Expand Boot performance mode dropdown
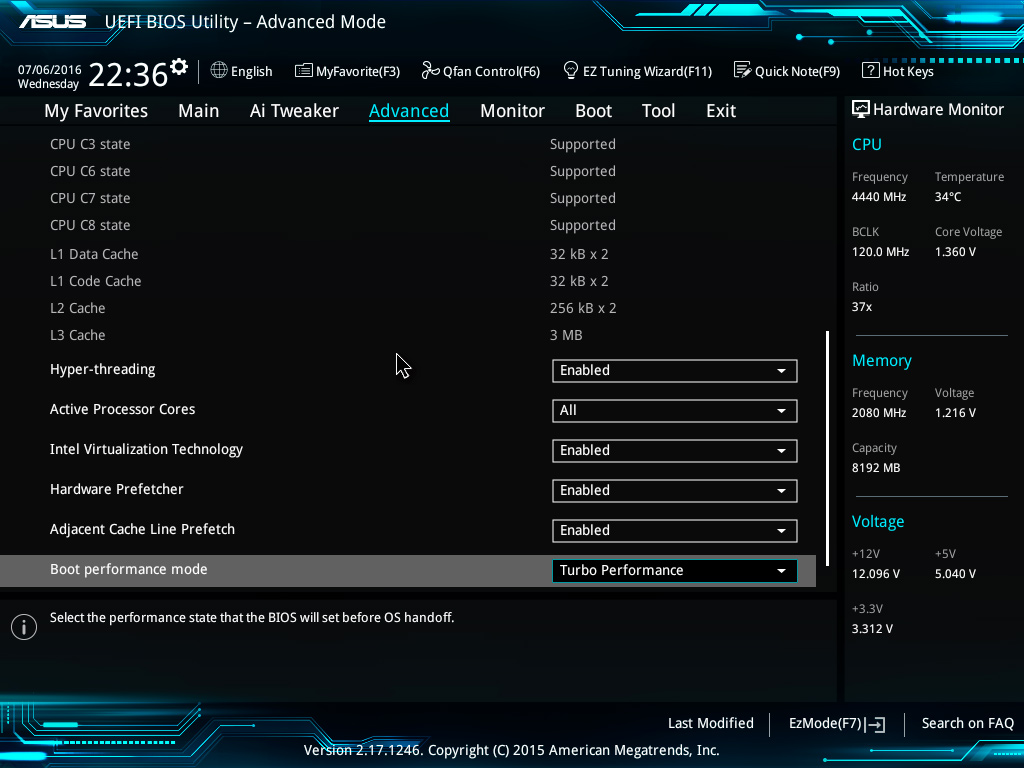Viewport: 1024px width, 768px height. [x=674, y=571]
